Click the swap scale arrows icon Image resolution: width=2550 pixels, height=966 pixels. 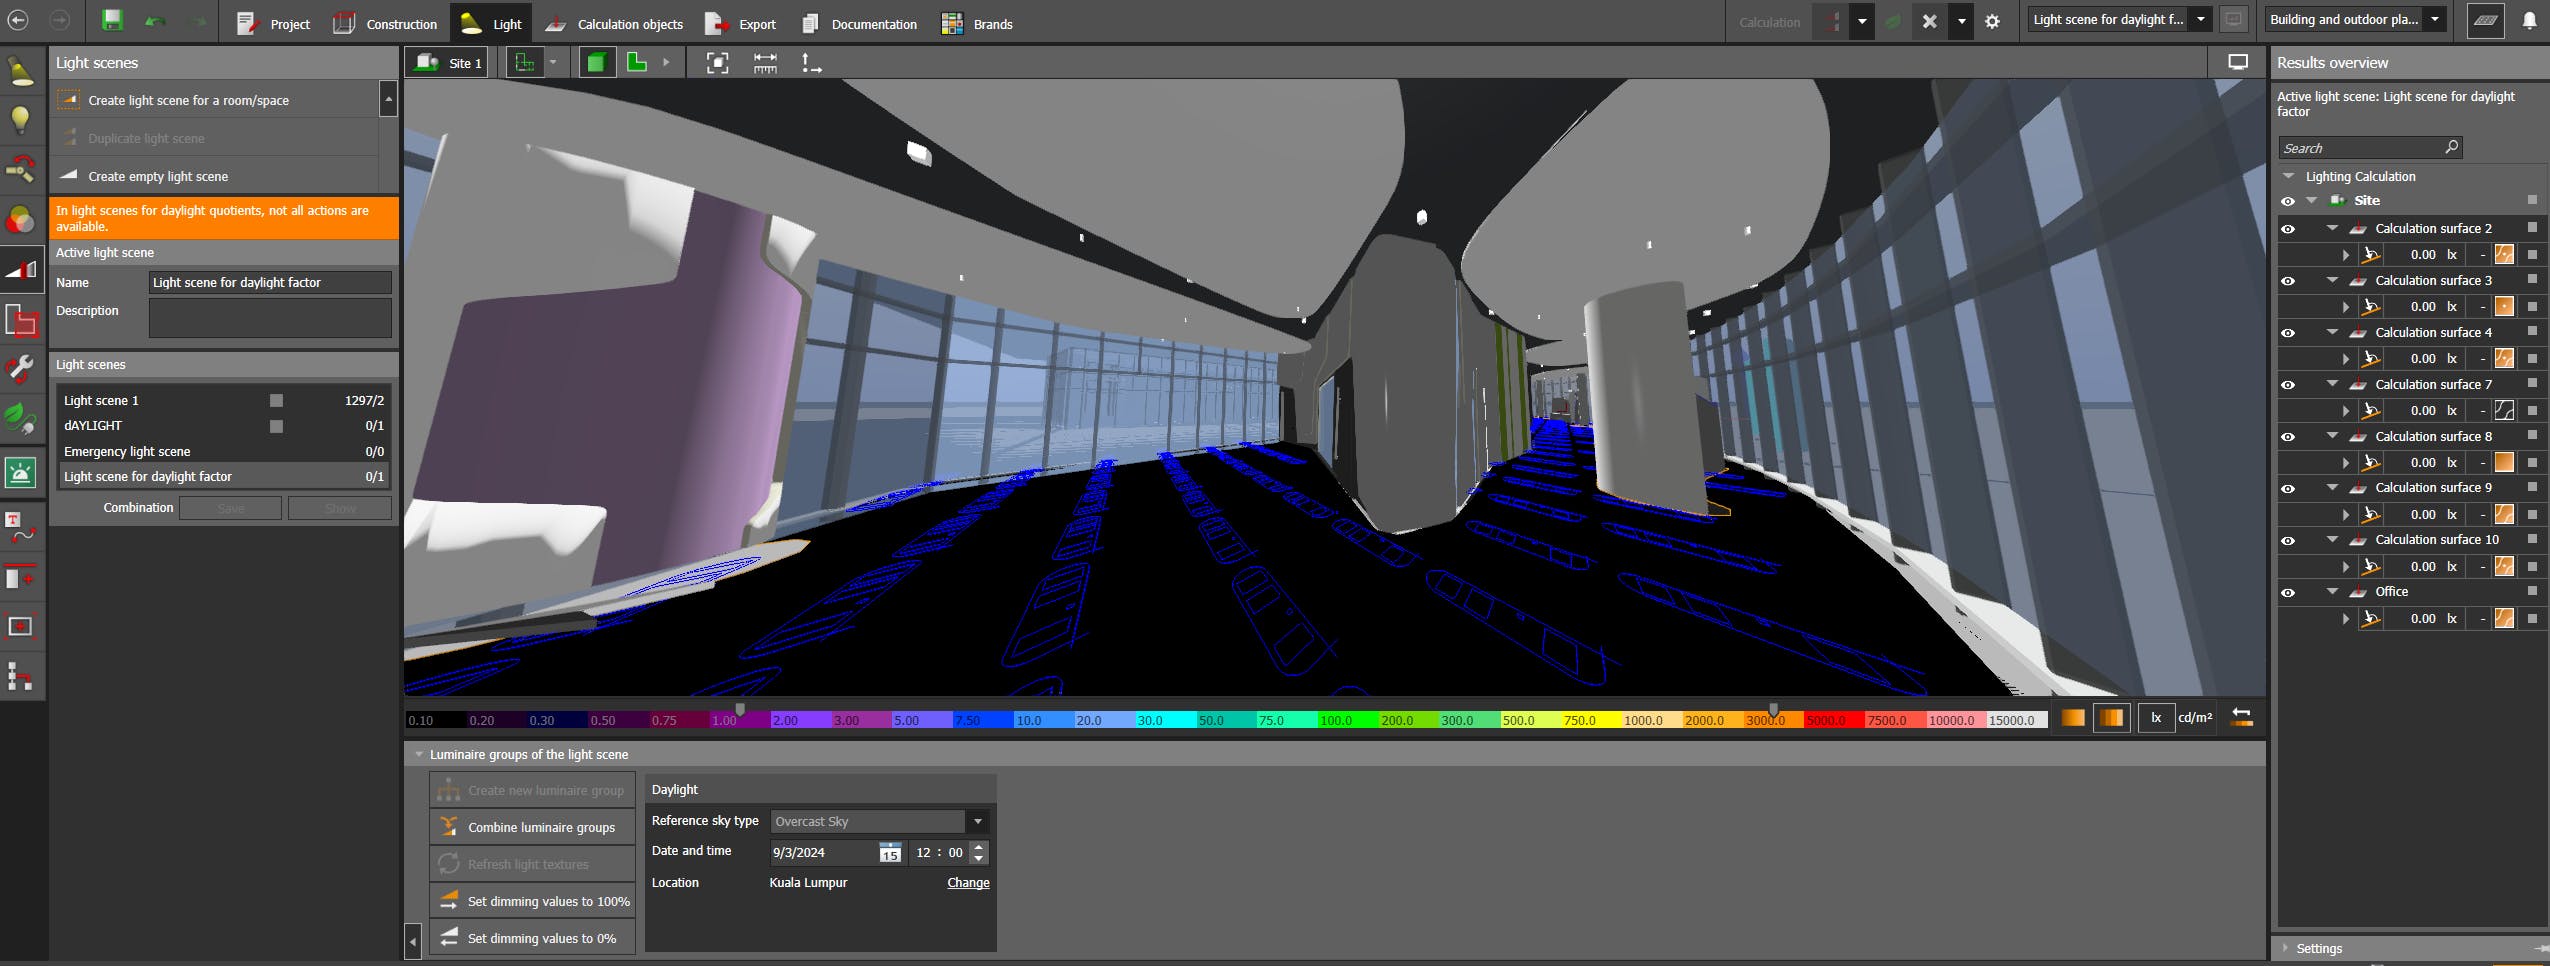(2241, 718)
